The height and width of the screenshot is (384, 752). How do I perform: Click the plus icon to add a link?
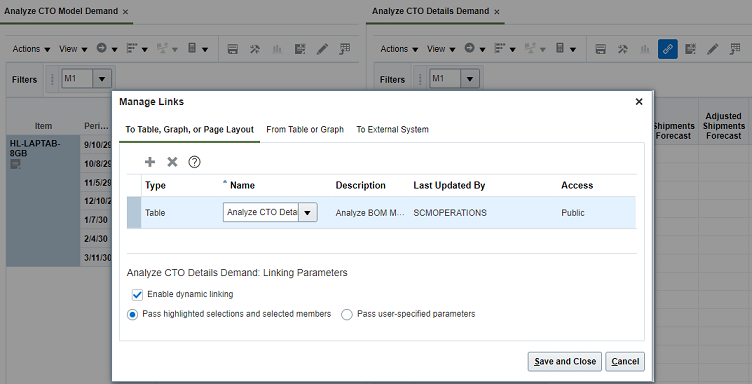click(150, 162)
